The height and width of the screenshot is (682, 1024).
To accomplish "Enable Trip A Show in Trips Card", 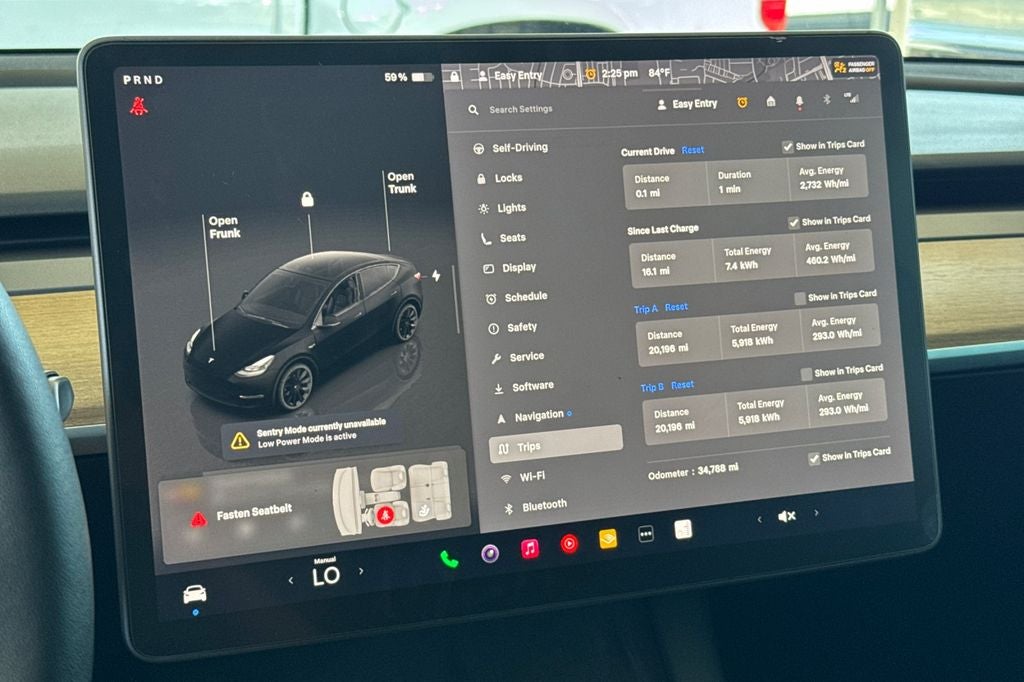I will click(800, 299).
